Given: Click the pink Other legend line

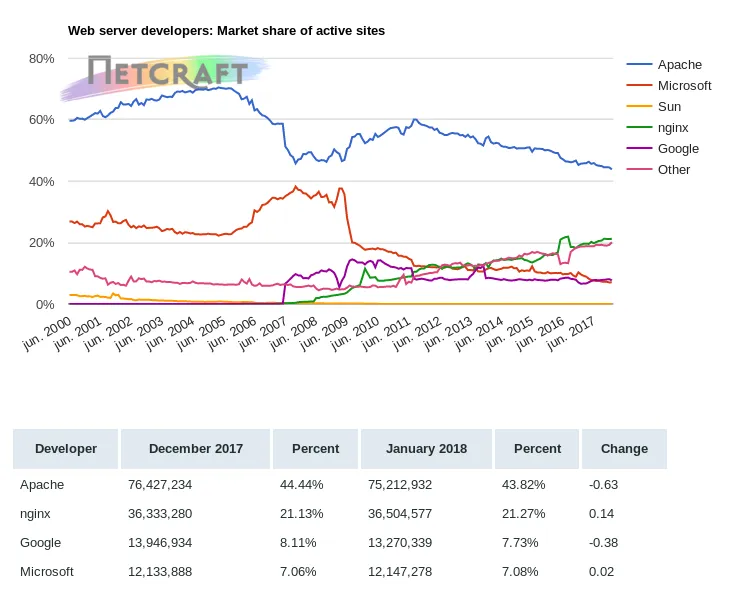Looking at the screenshot, I should (639, 170).
